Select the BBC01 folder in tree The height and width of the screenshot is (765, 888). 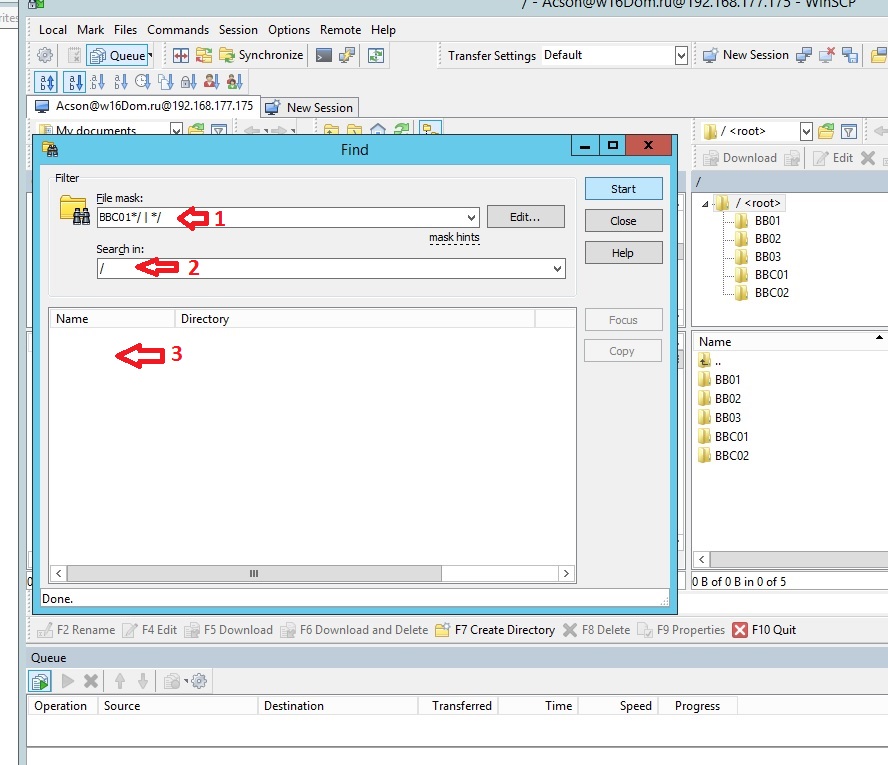(771, 275)
